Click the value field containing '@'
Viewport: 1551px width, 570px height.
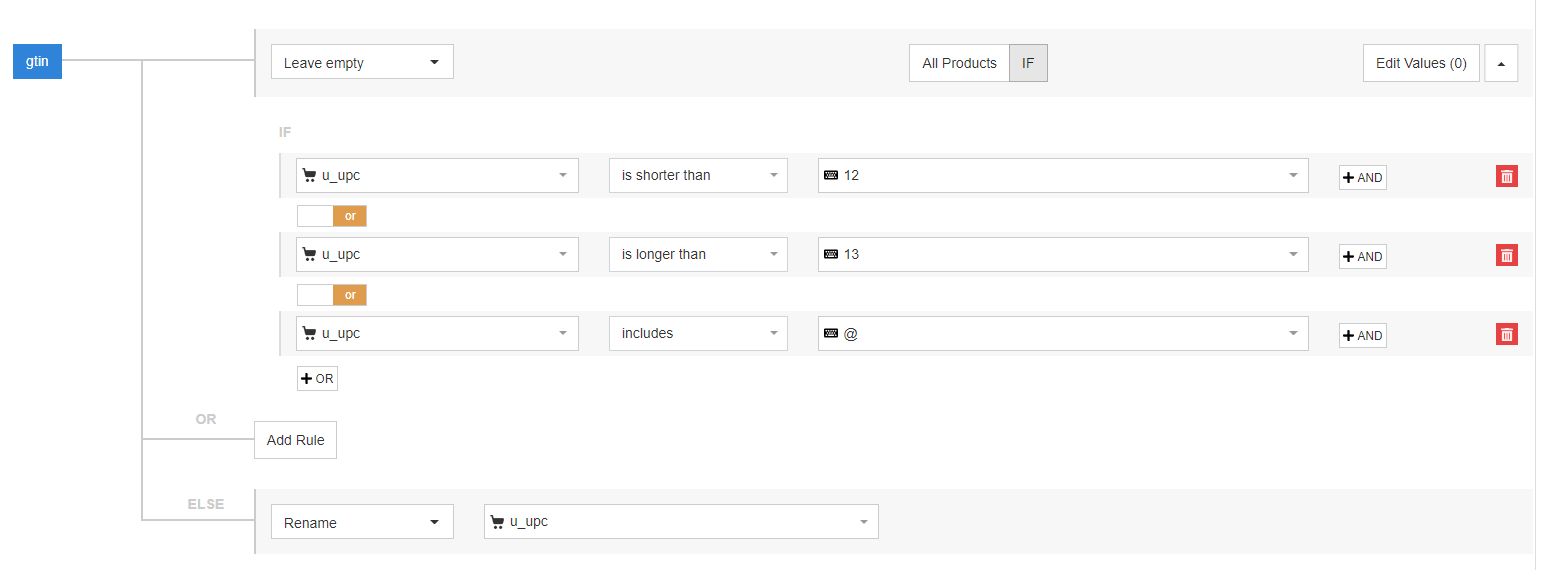pos(1062,334)
